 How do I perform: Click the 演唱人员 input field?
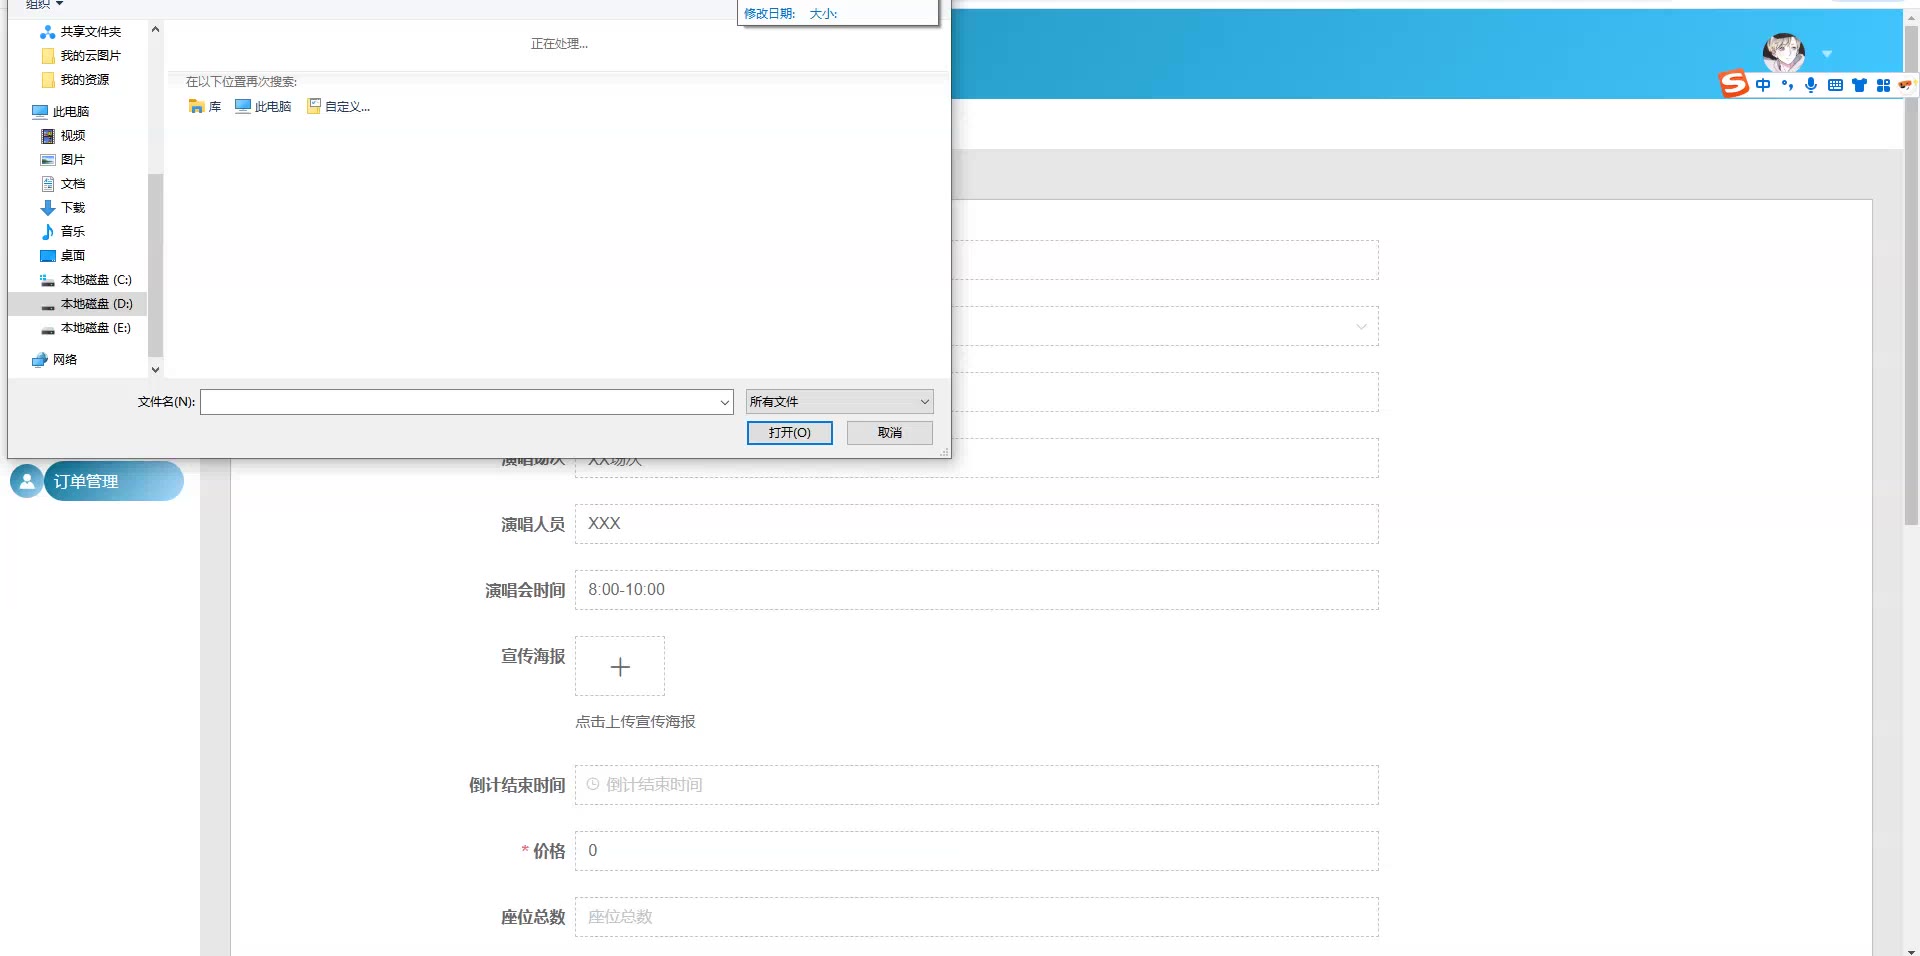pyautogui.click(x=977, y=524)
